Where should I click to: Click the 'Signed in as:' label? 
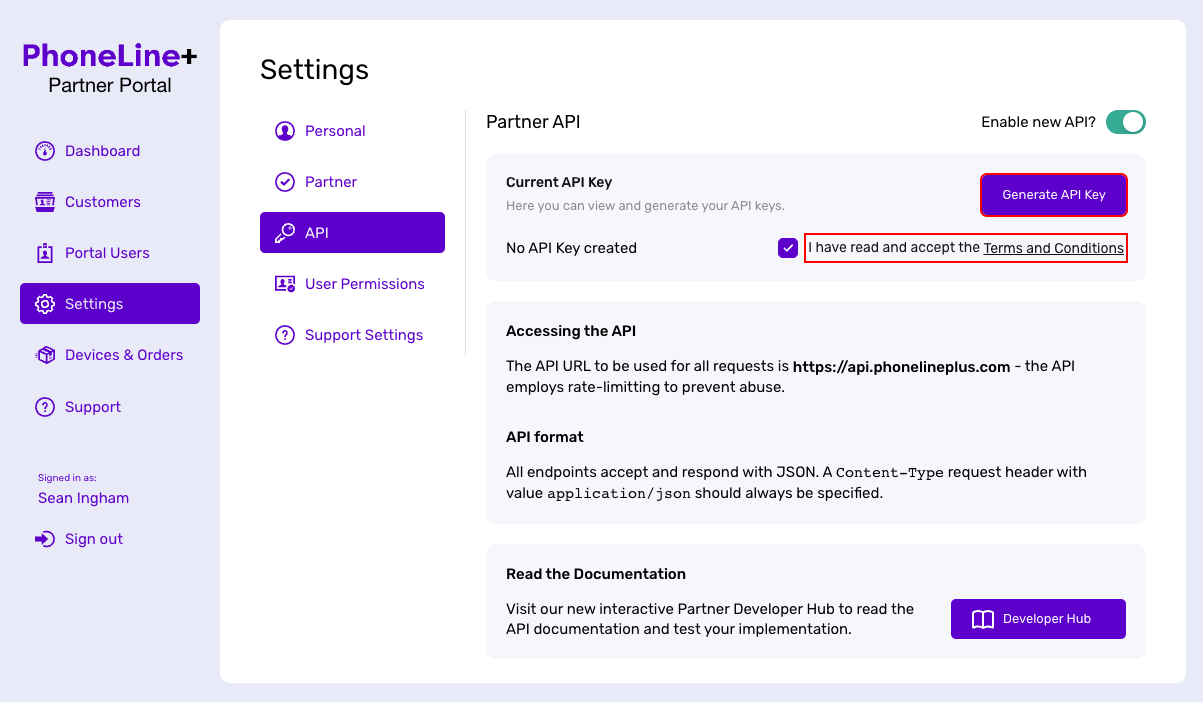67,478
